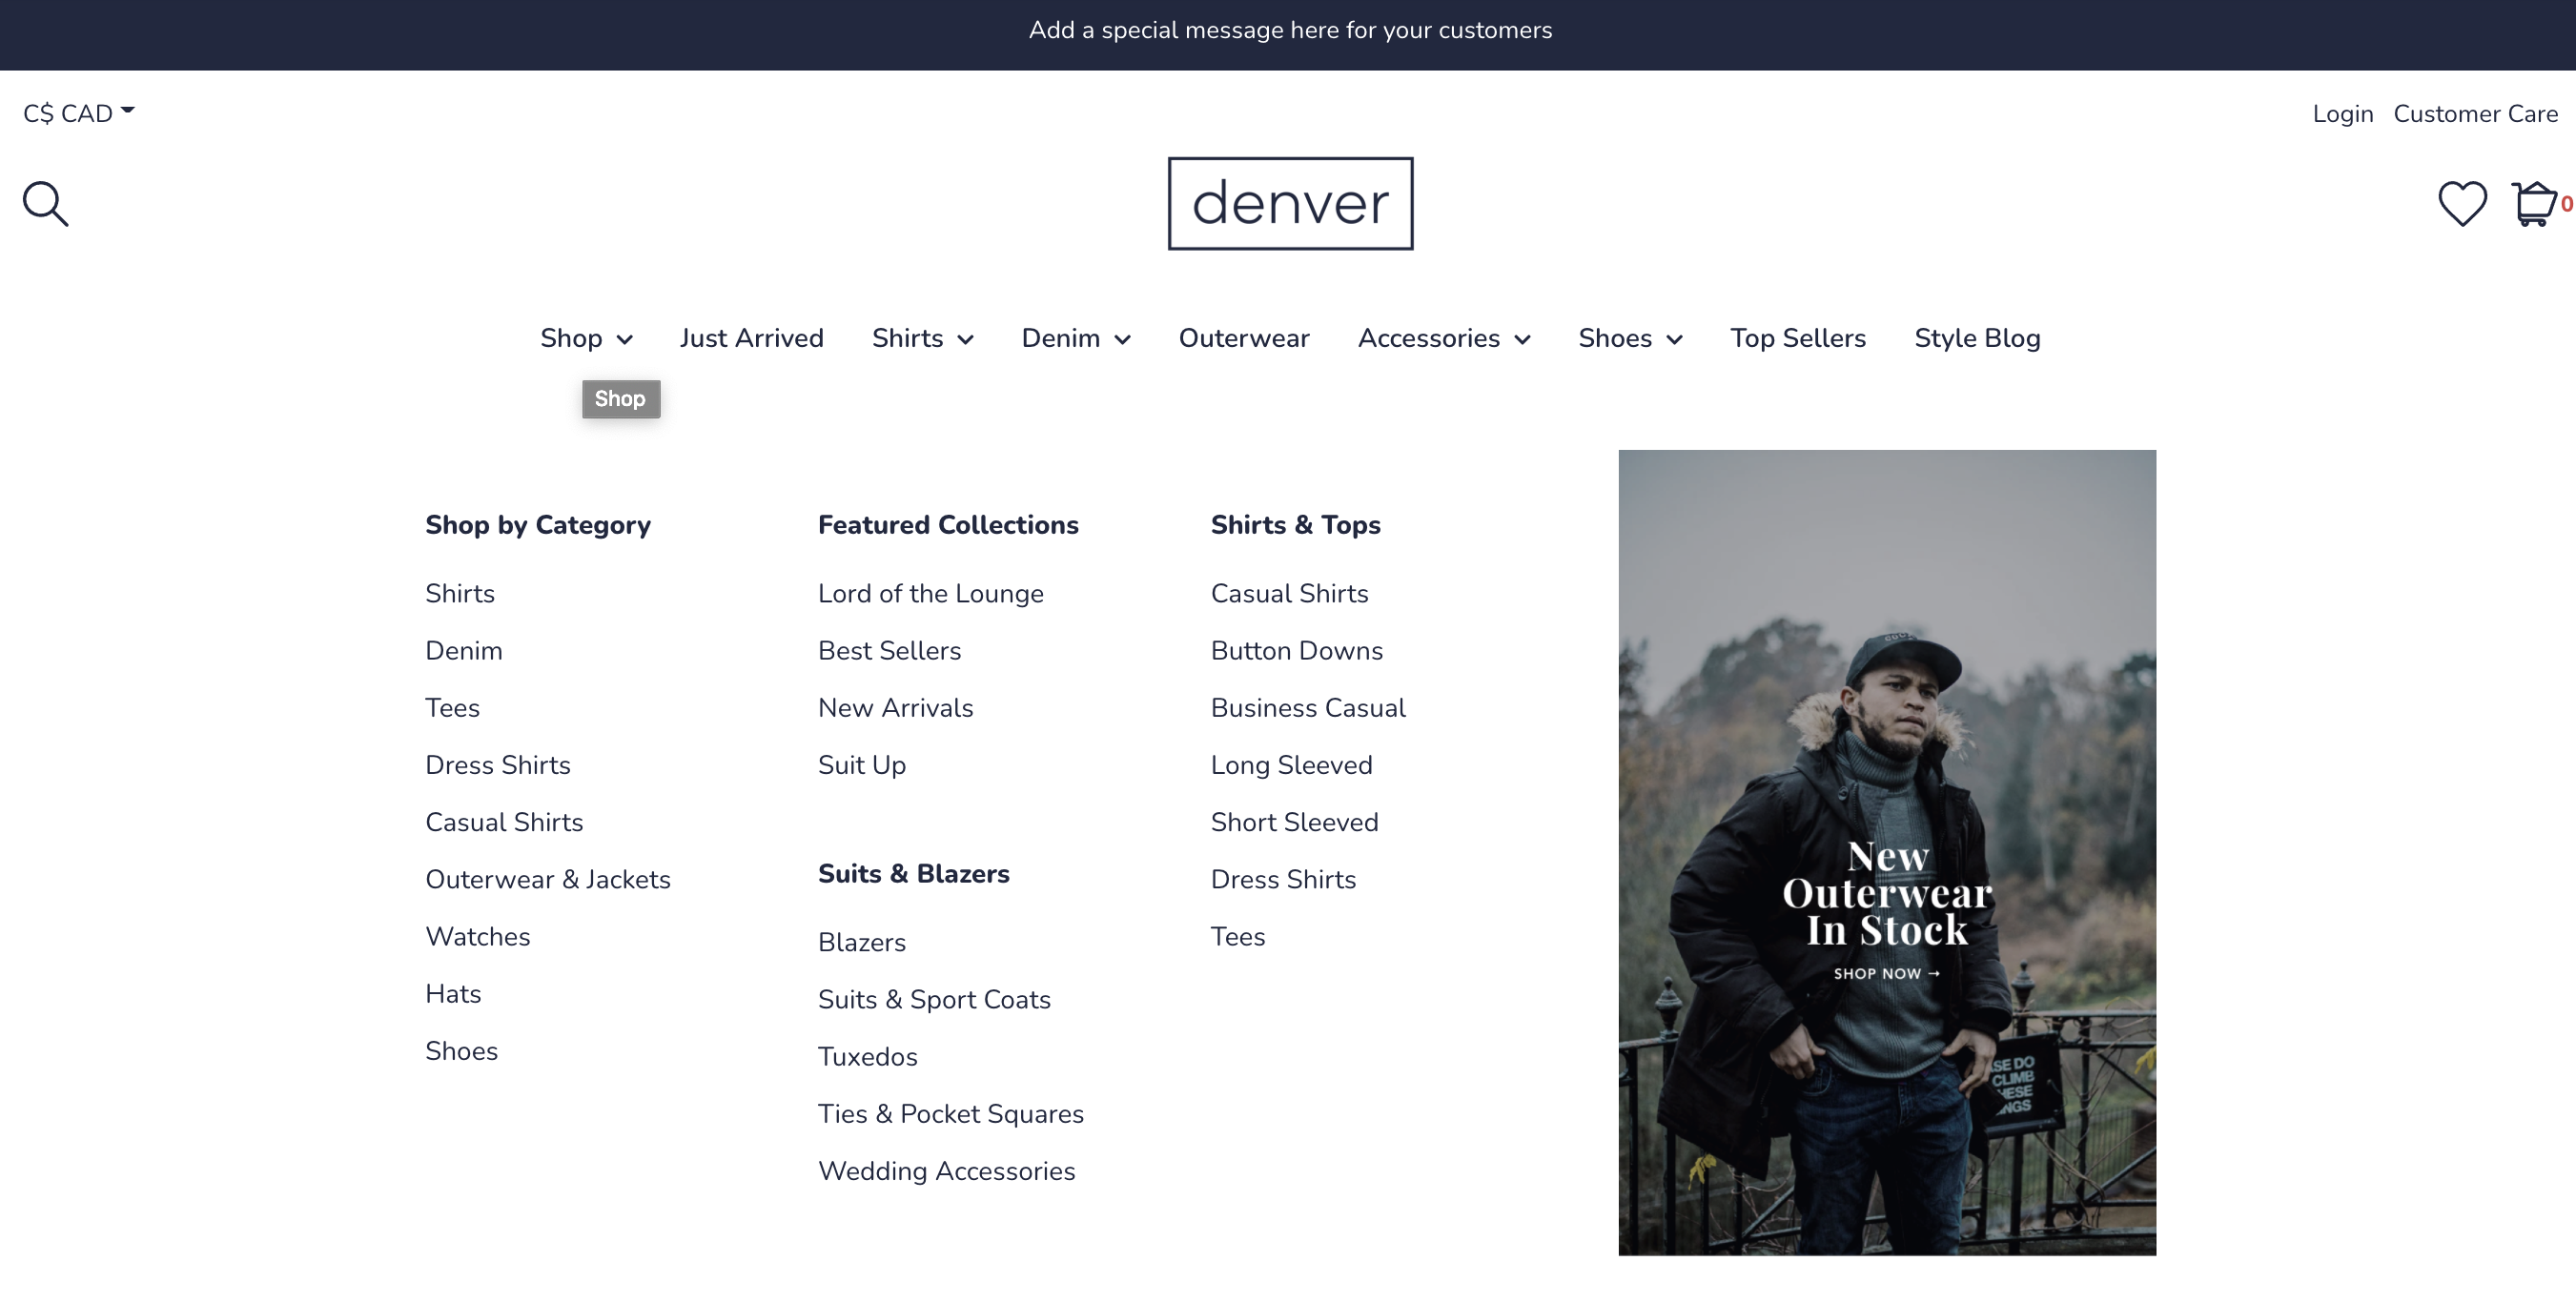Viewport: 2576px width, 1302px height.
Task: Select Top Sellers in navigation
Action: point(1797,339)
